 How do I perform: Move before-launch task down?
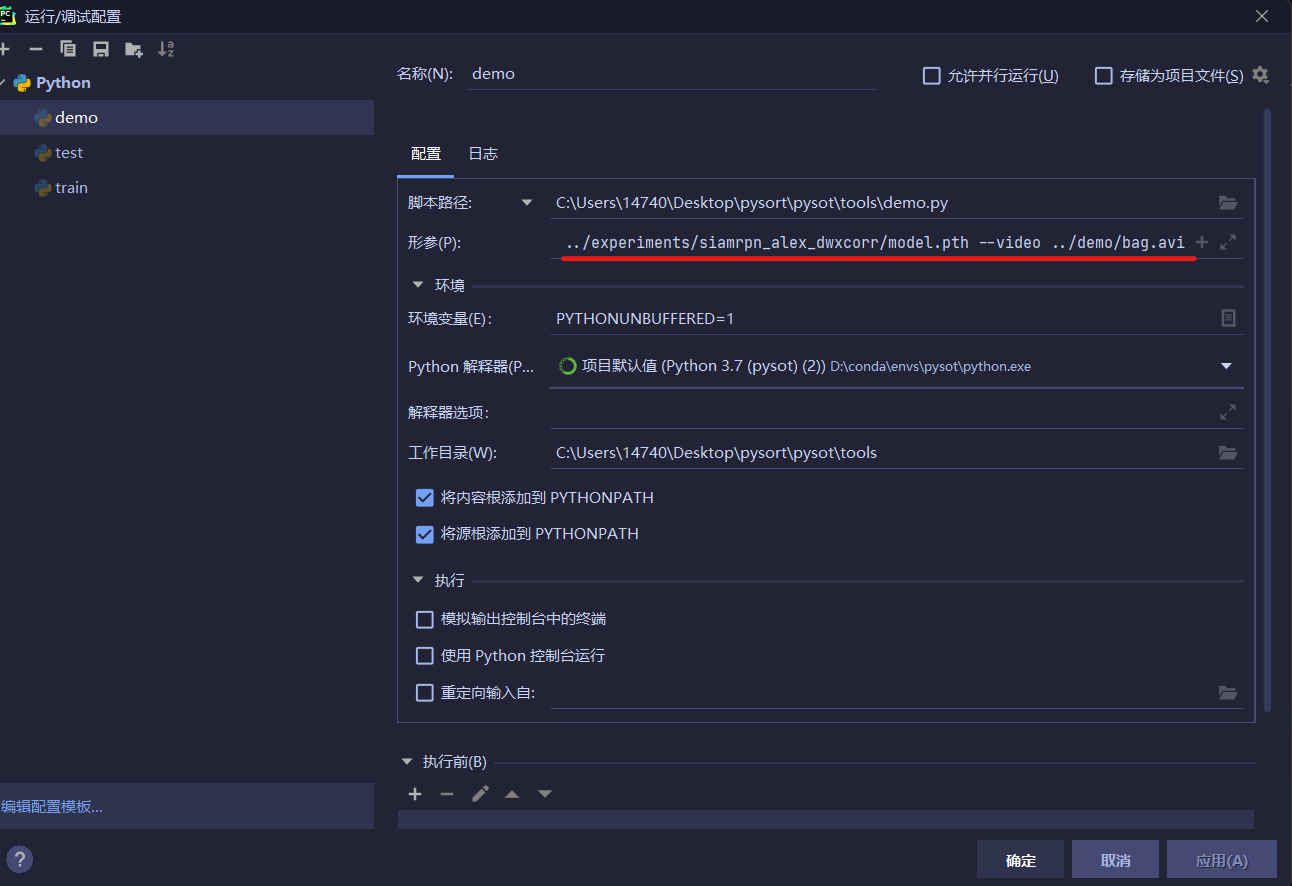click(544, 794)
